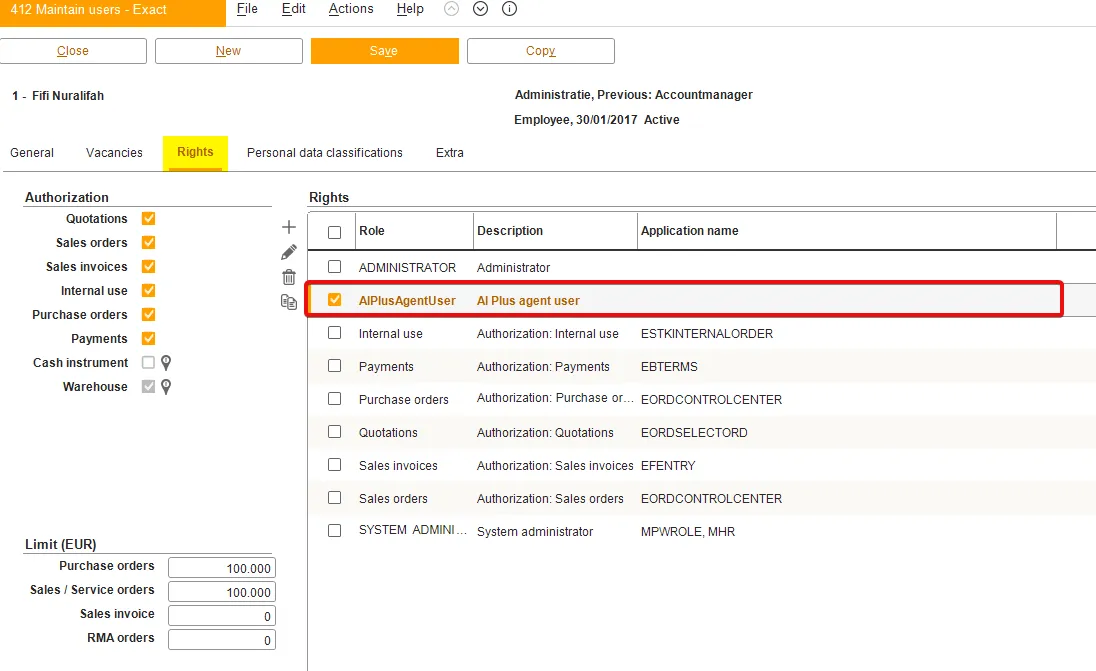Save the user with Save button
The height and width of the screenshot is (671, 1096).
click(384, 51)
